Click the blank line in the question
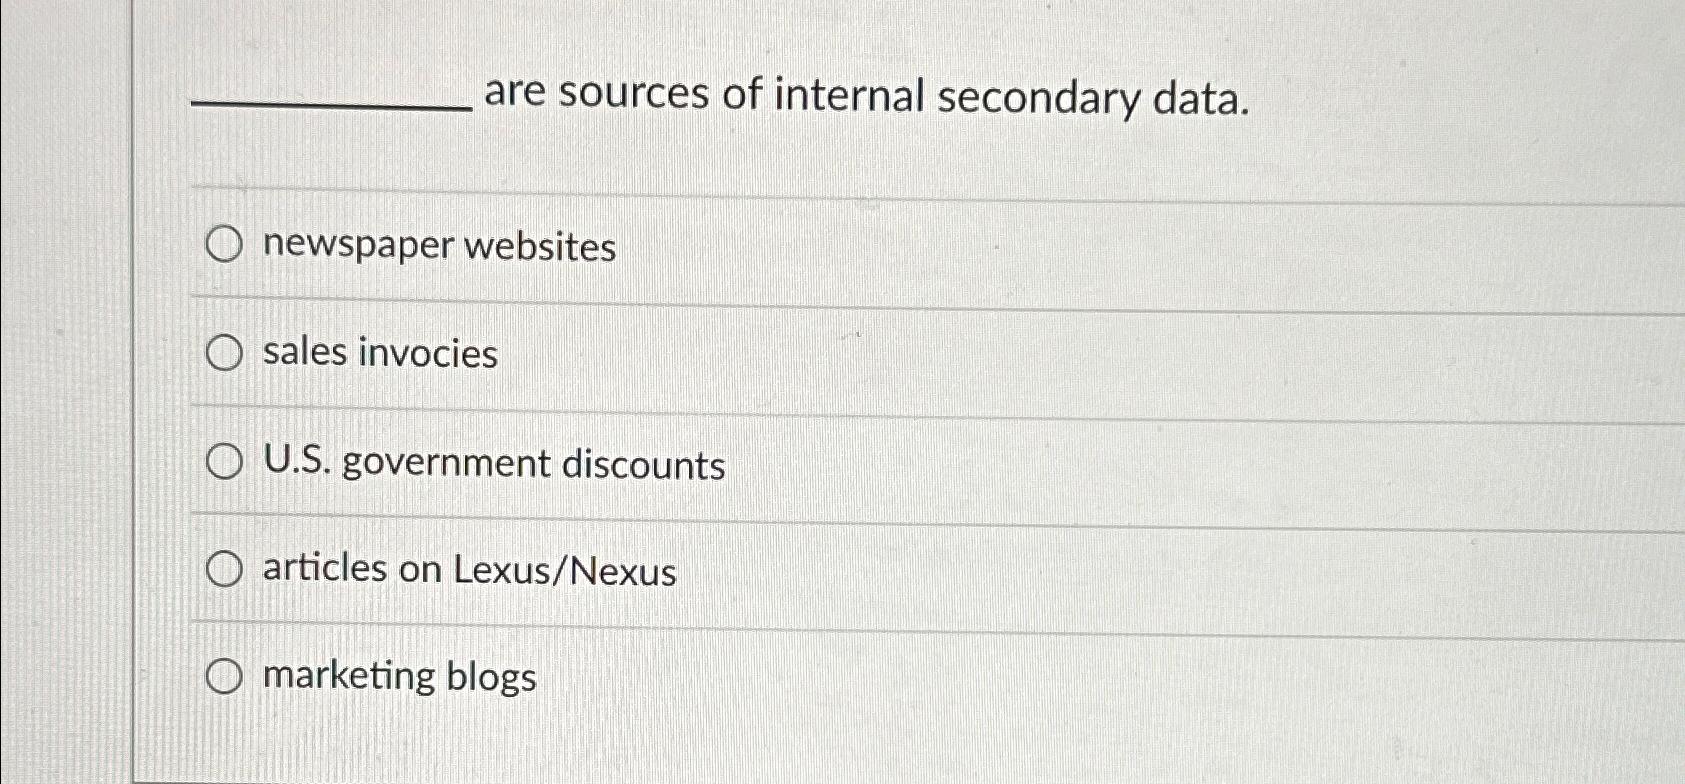 (x=330, y=107)
